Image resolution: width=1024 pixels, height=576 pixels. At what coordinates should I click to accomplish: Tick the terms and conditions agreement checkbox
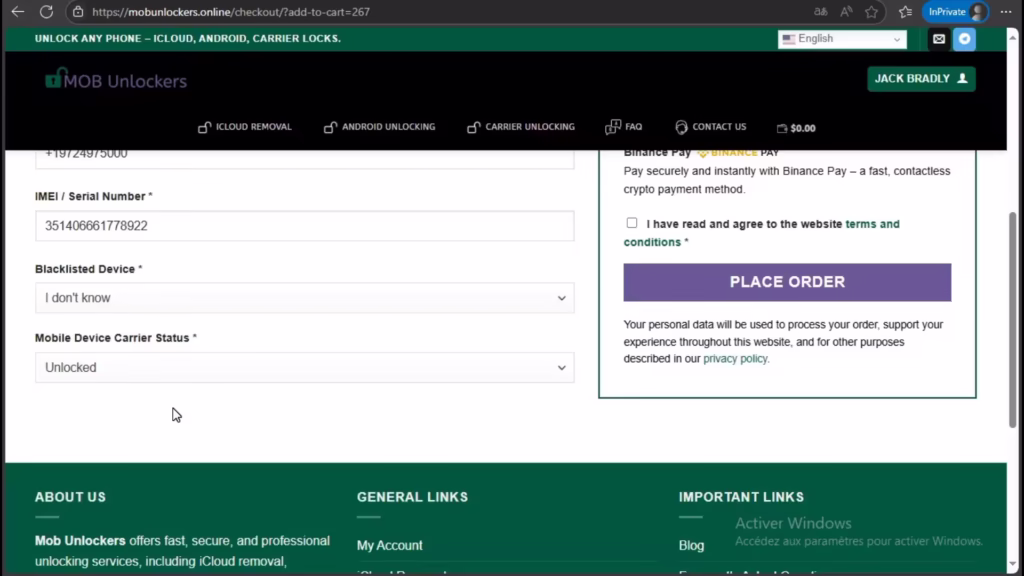(632, 223)
